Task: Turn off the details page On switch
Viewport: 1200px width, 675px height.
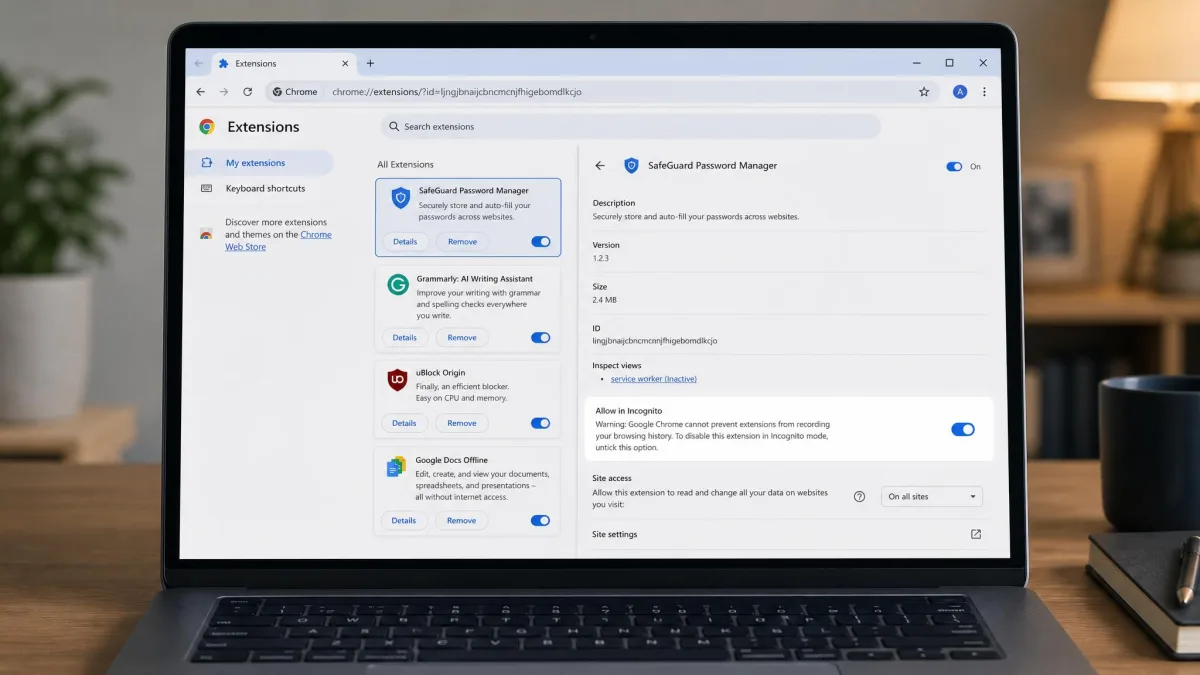Action: (x=954, y=167)
